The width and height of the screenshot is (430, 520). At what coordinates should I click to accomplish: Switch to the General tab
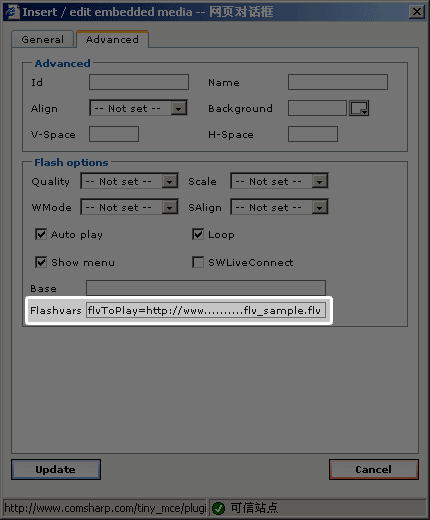[43, 39]
